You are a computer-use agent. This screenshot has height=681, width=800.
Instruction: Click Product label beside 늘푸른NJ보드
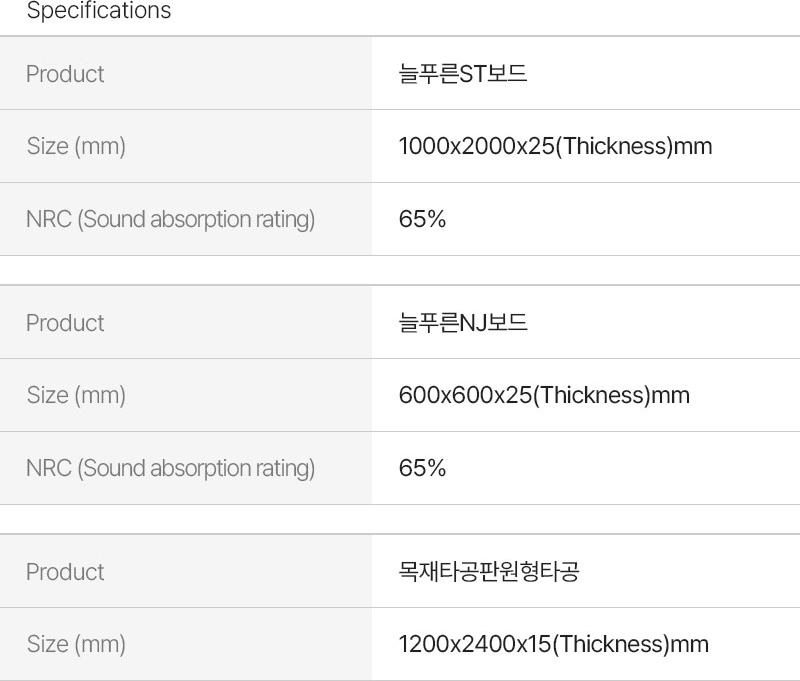(65, 323)
